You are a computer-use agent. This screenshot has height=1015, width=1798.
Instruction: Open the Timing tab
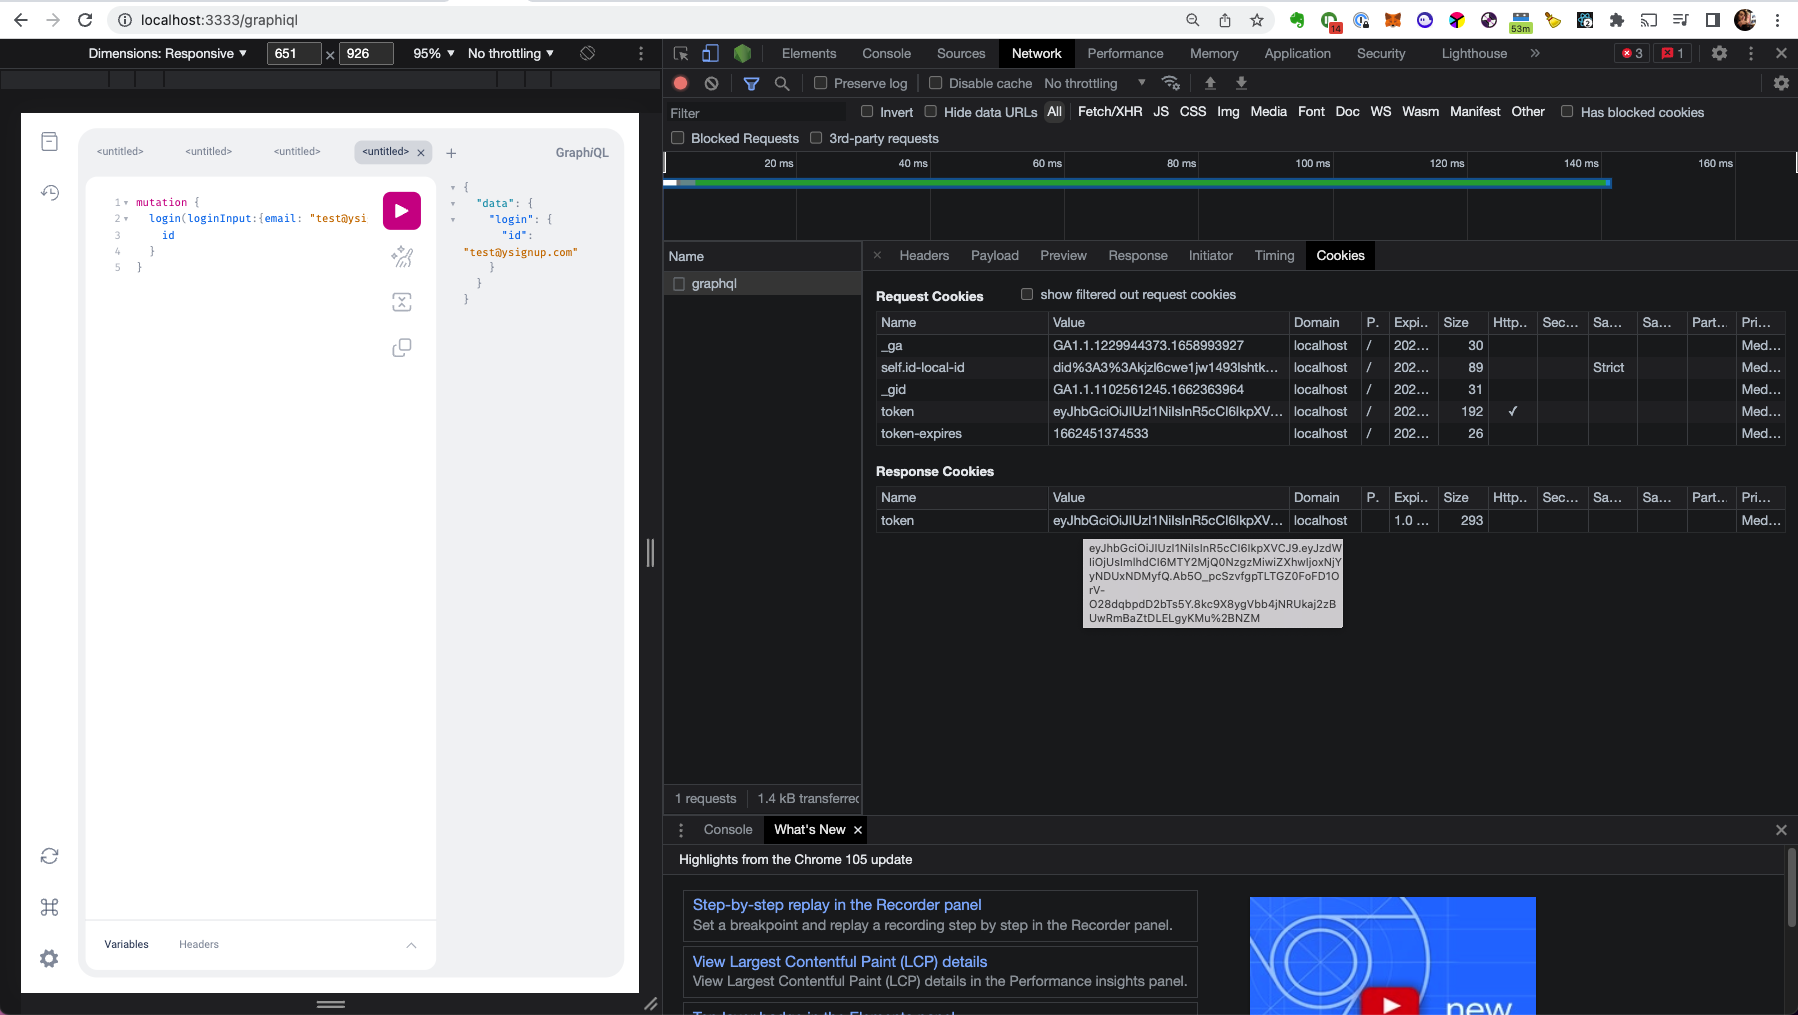click(x=1274, y=256)
